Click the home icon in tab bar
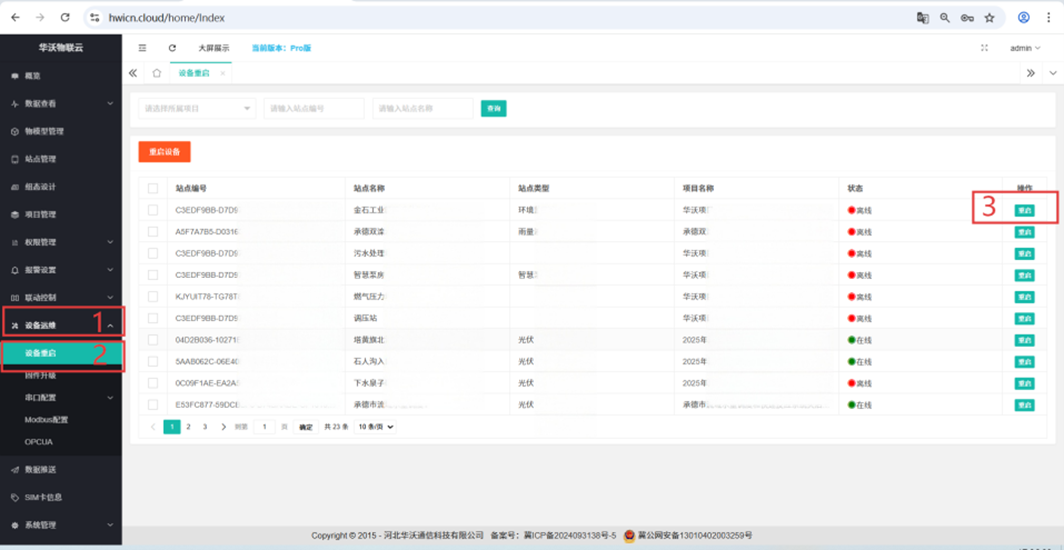This screenshot has height=550, width=1064. [x=157, y=73]
